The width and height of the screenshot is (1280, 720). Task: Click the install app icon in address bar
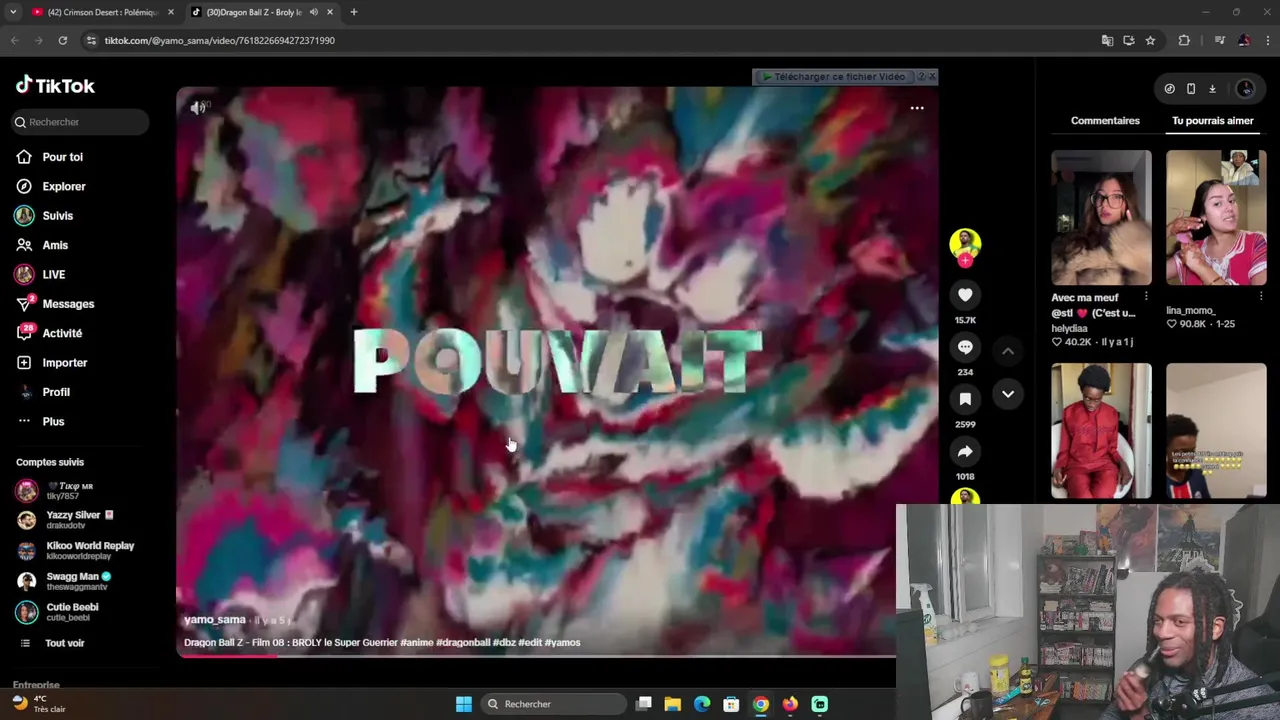(1129, 41)
